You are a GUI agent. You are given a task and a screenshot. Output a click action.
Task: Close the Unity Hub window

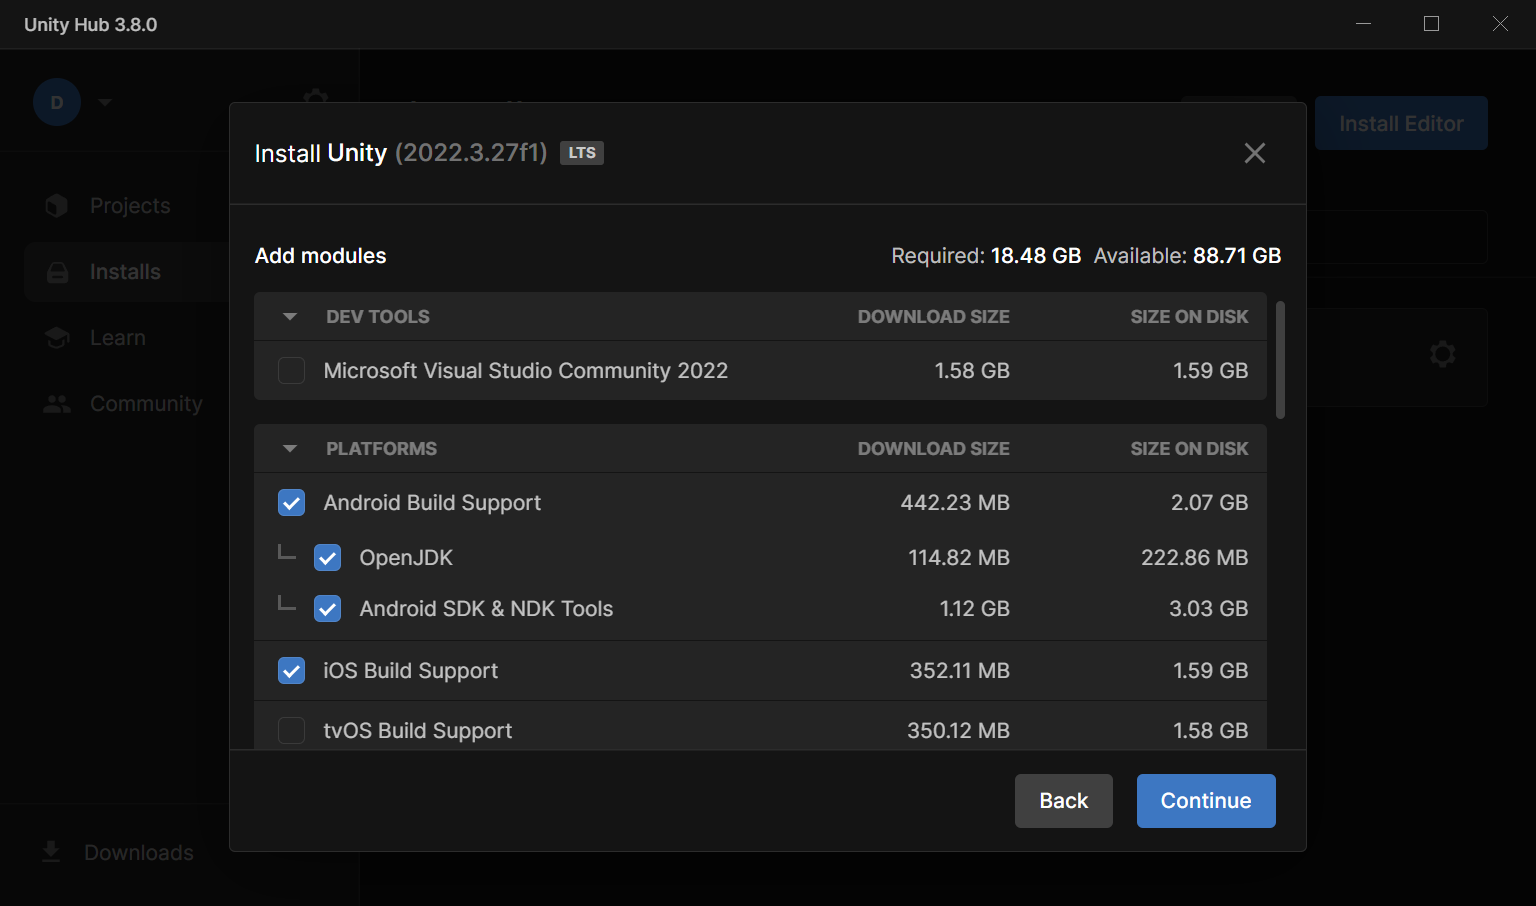tap(1500, 24)
